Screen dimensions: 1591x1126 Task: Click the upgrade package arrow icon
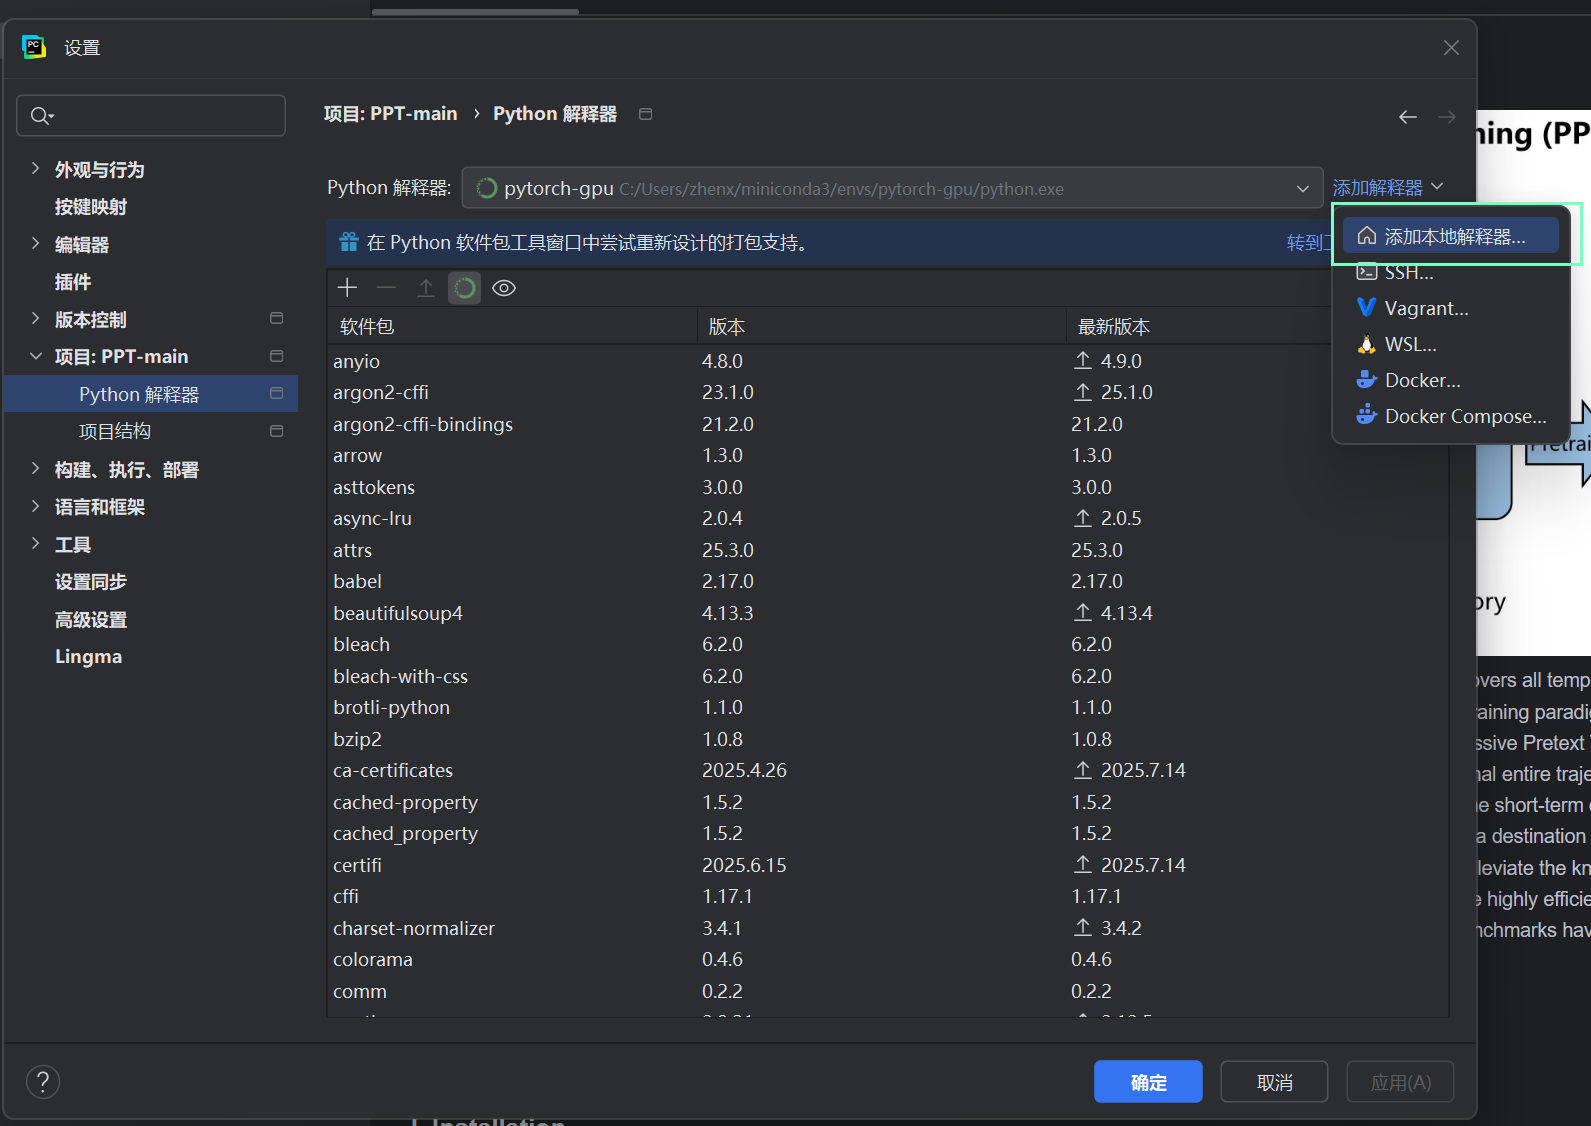click(425, 288)
